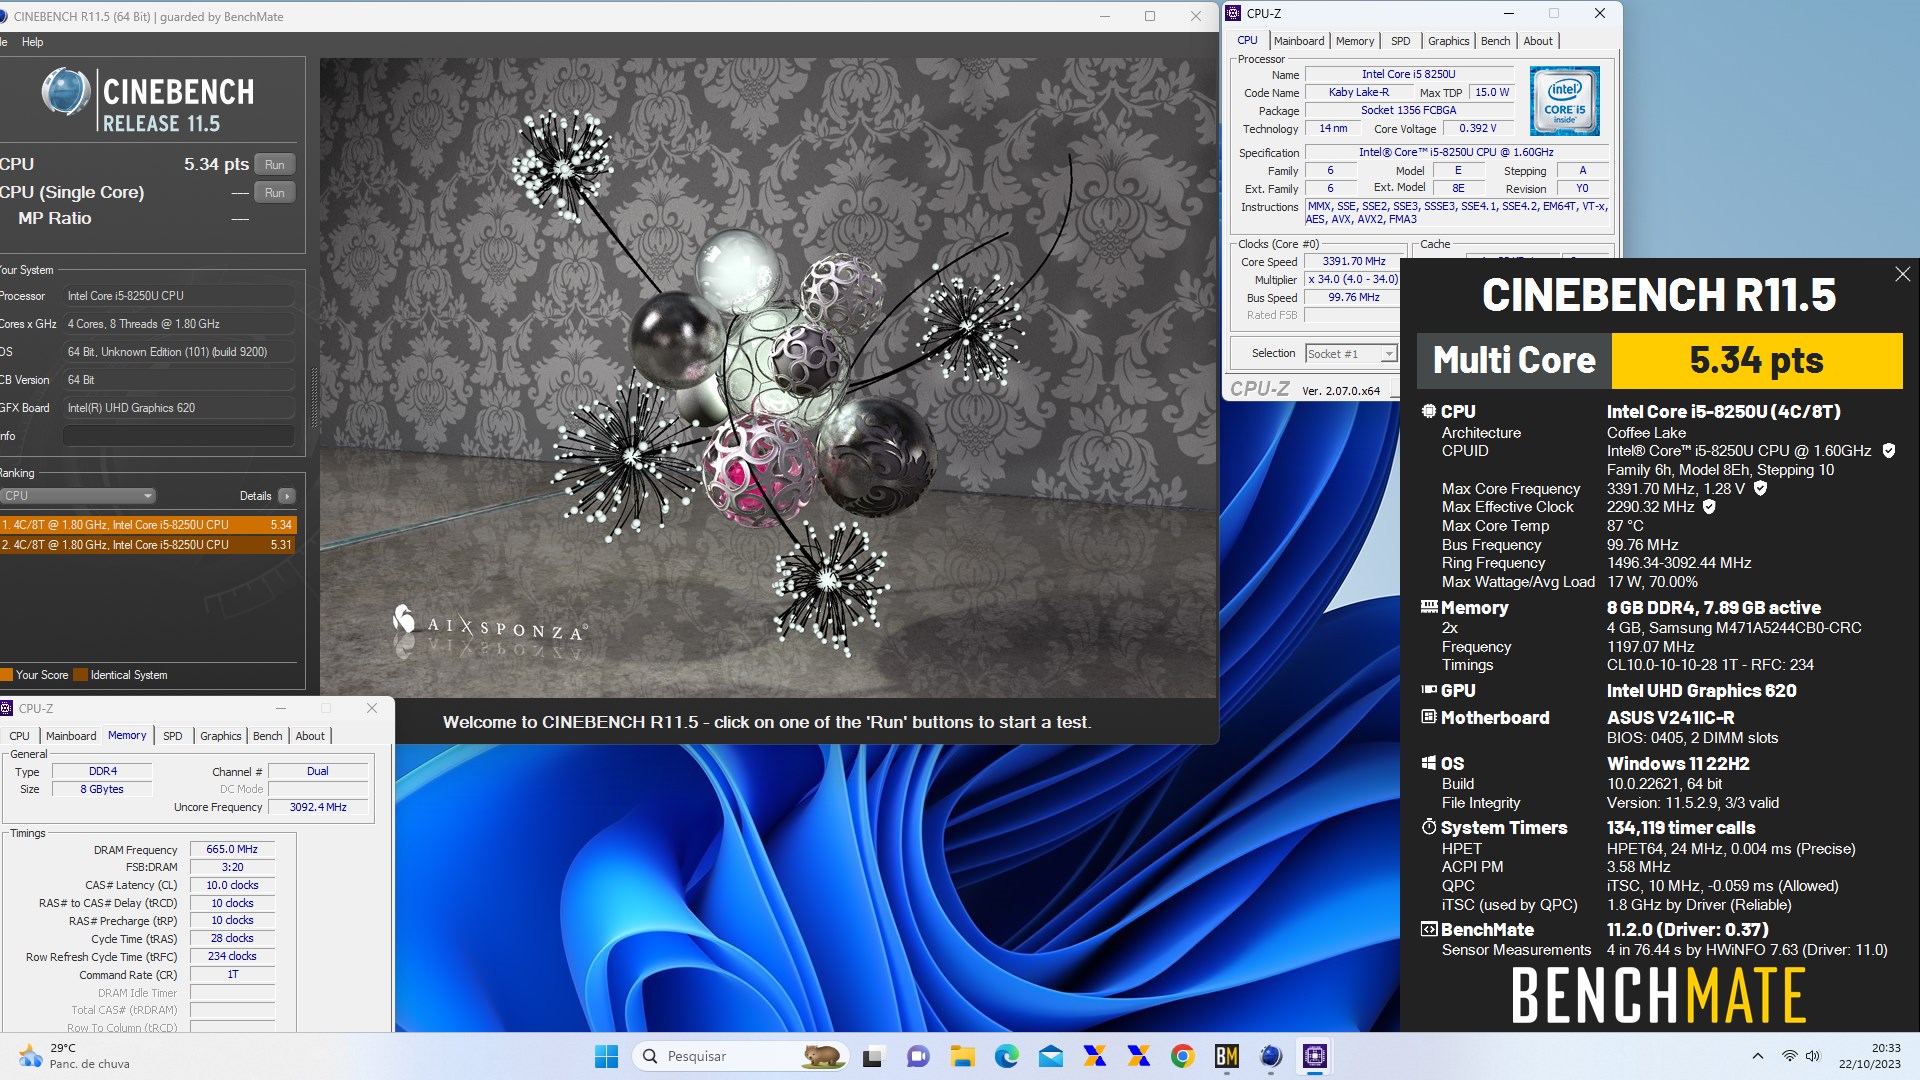Image resolution: width=1920 pixels, height=1080 pixels.
Task: Open Graphics tab in bottom CPU-Z window
Action: click(x=220, y=736)
